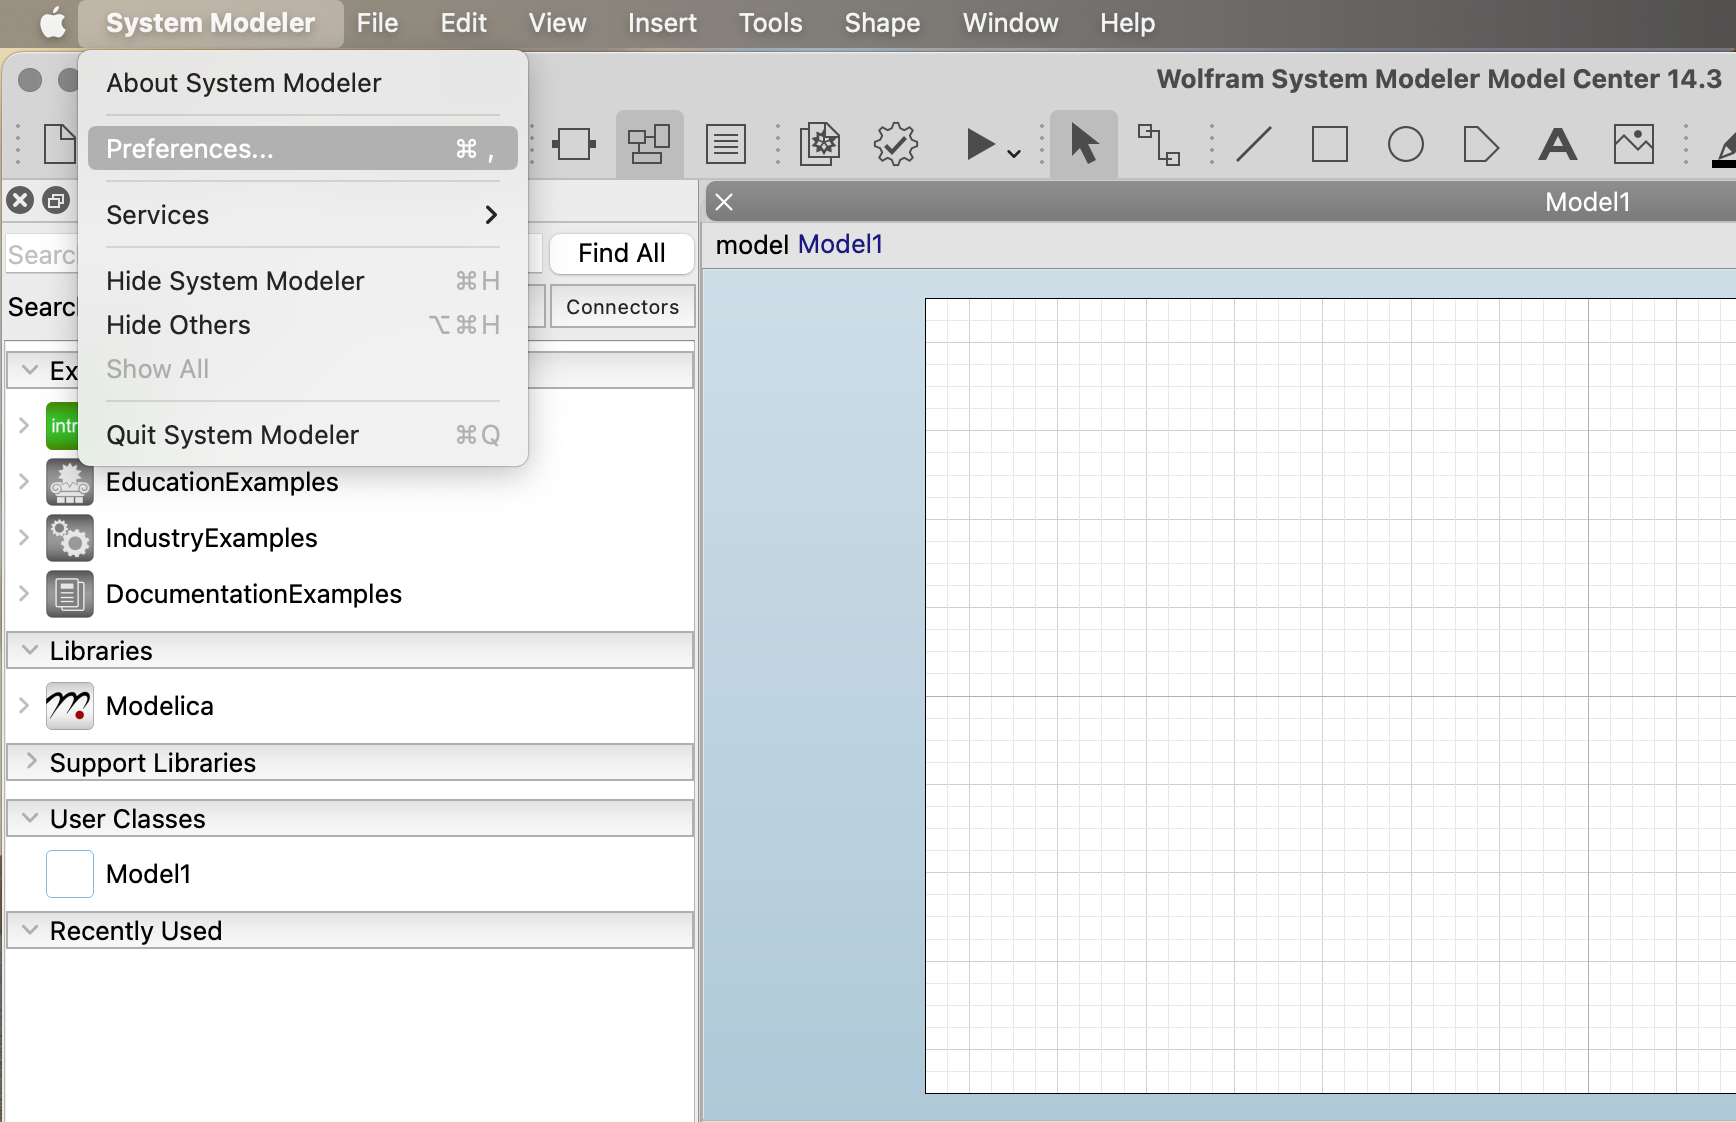Expand the Support Libraries section
1736x1122 pixels.
tap(30, 762)
